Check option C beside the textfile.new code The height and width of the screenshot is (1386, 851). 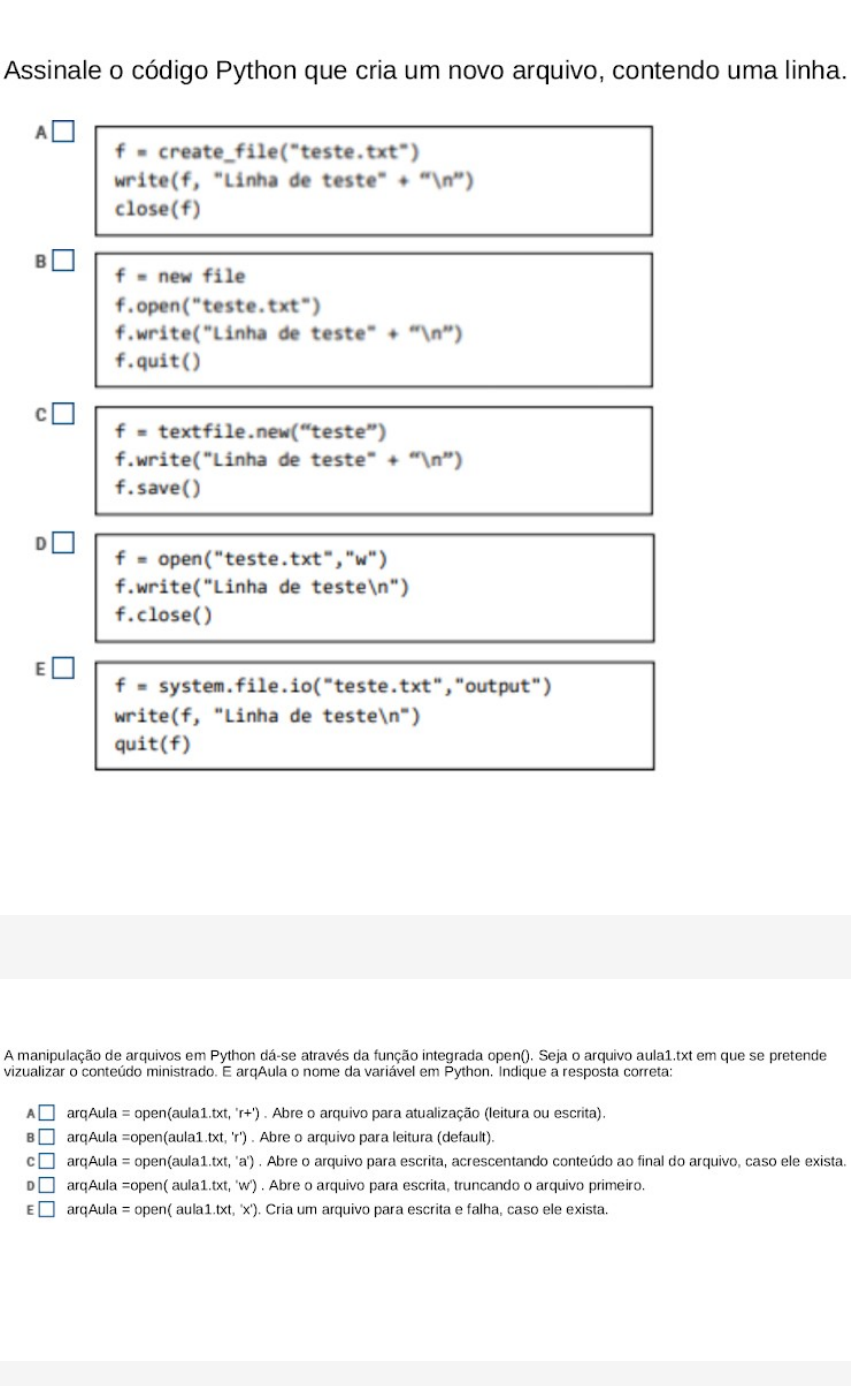(64, 412)
